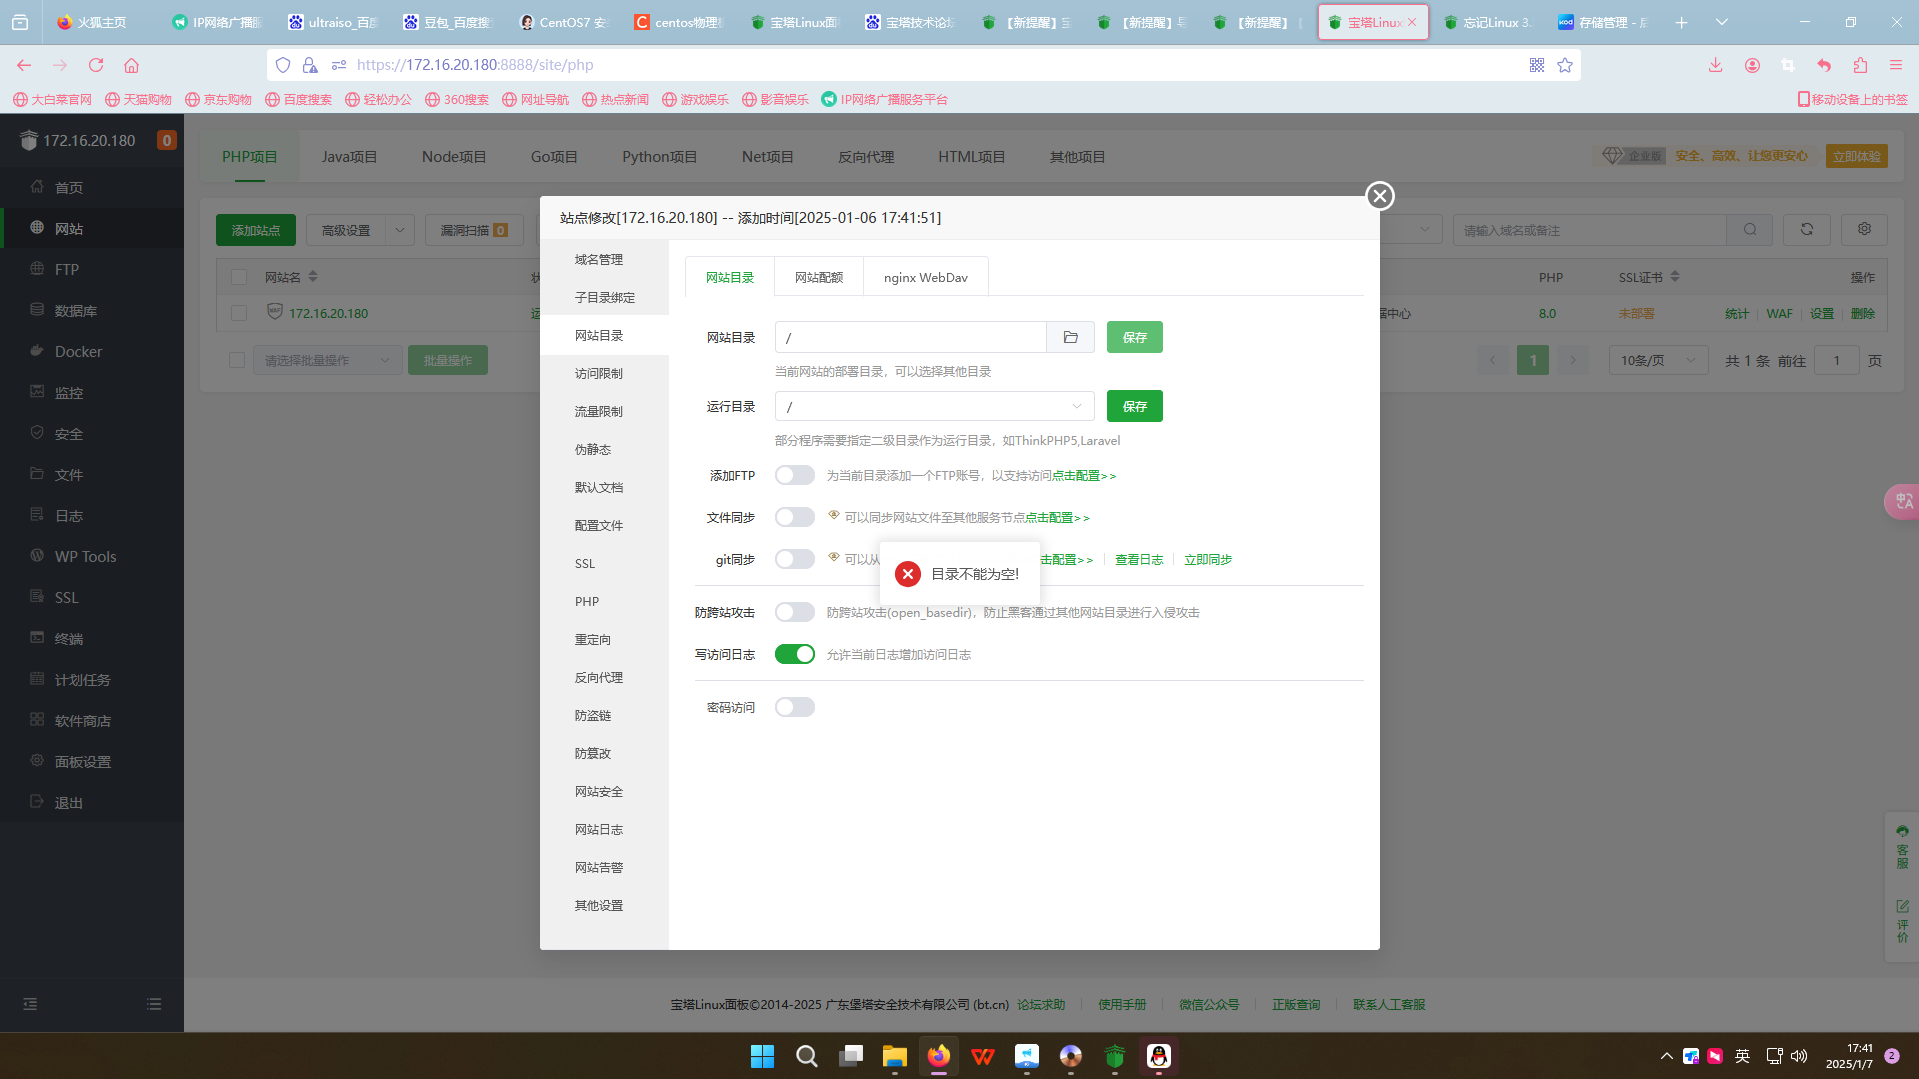
Task: Save the run directory setting
Action: (x=1135, y=406)
